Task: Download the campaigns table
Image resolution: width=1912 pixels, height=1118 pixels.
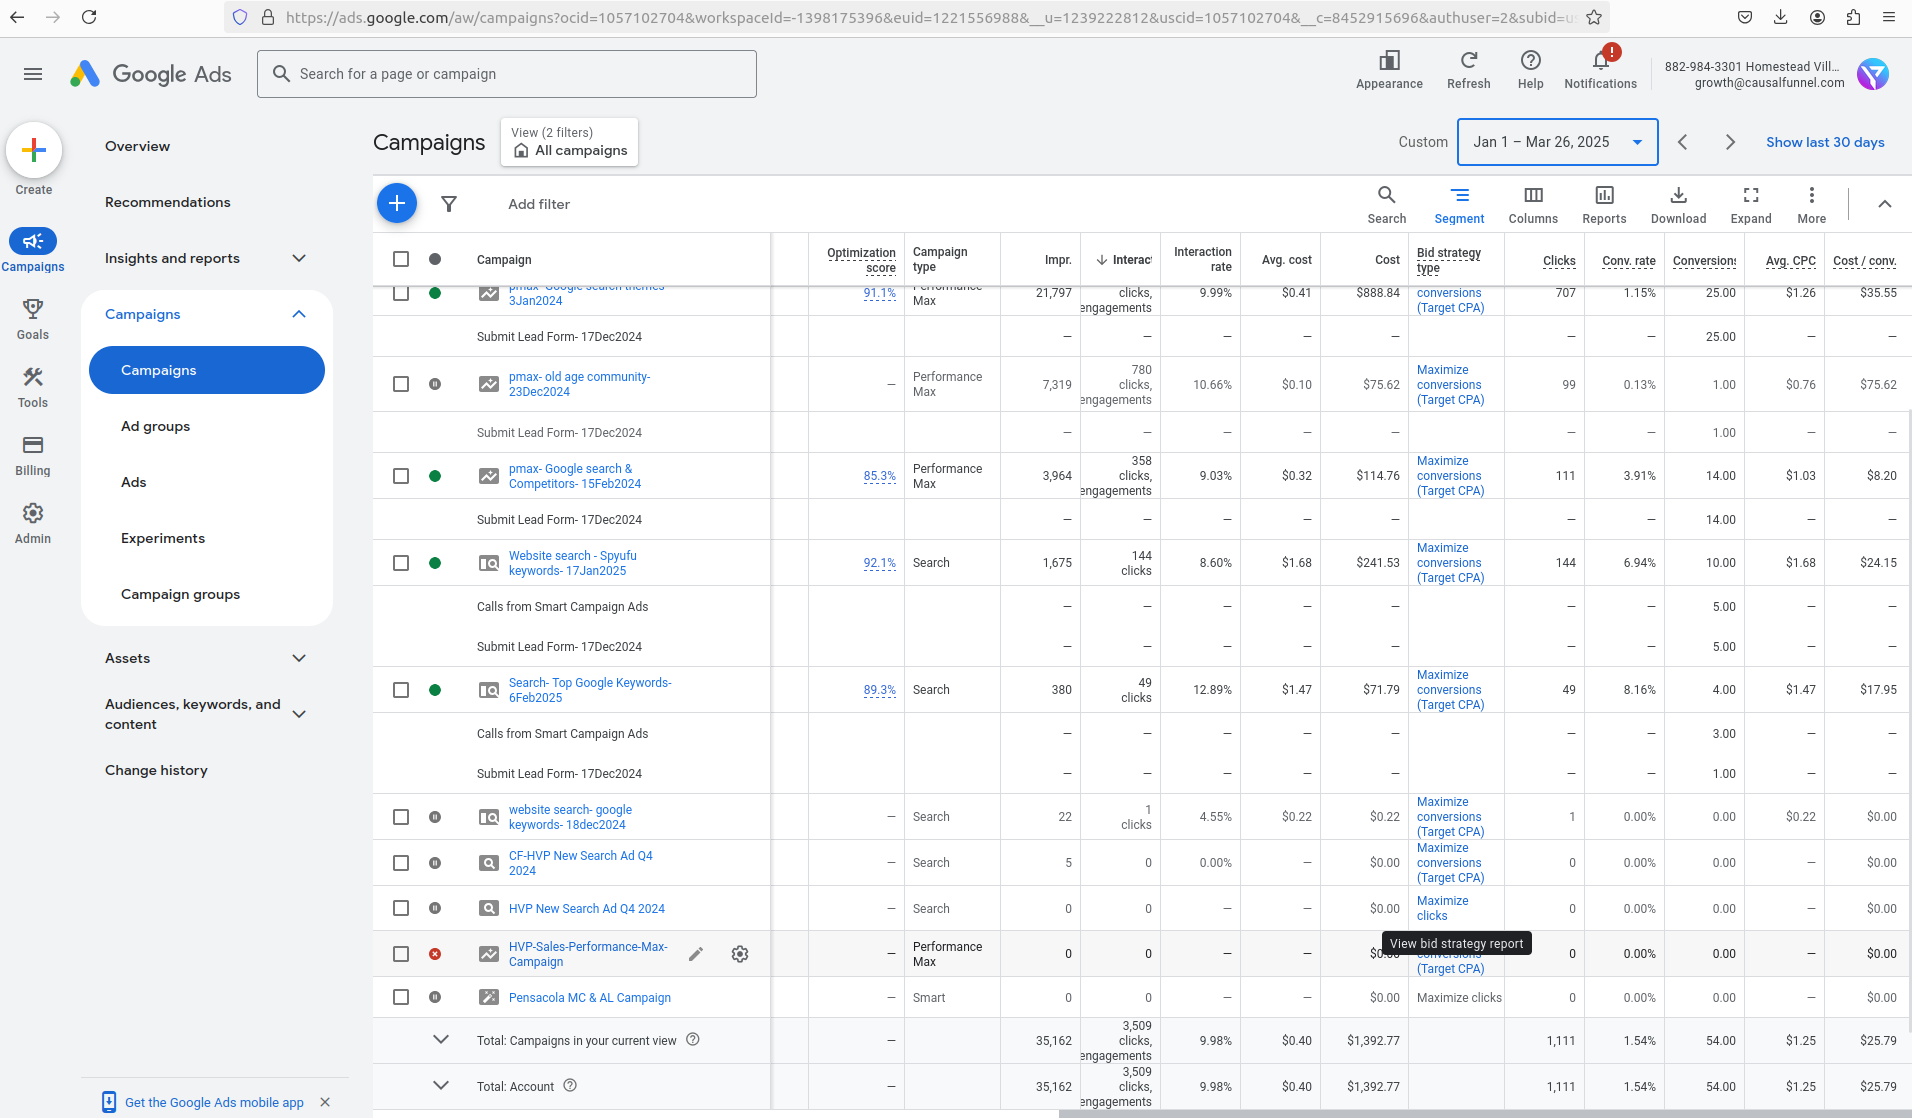Action: (1678, 204)
